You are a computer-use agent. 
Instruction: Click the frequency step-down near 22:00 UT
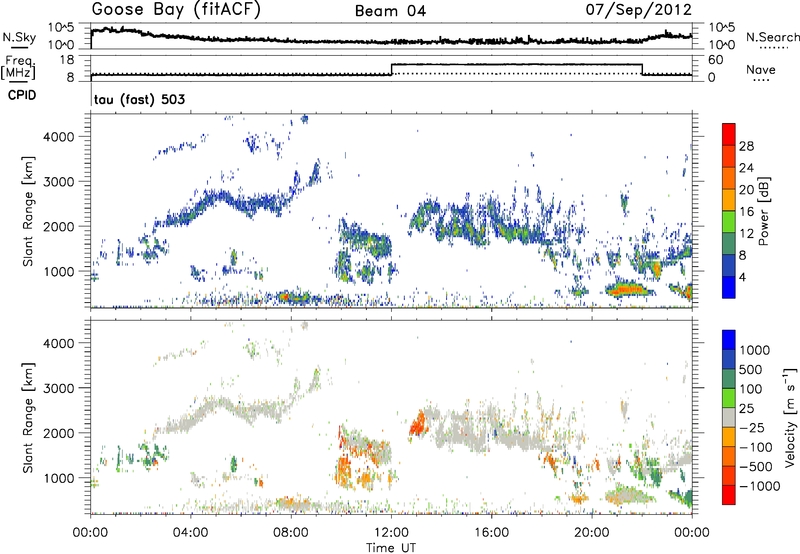(642, 69)
